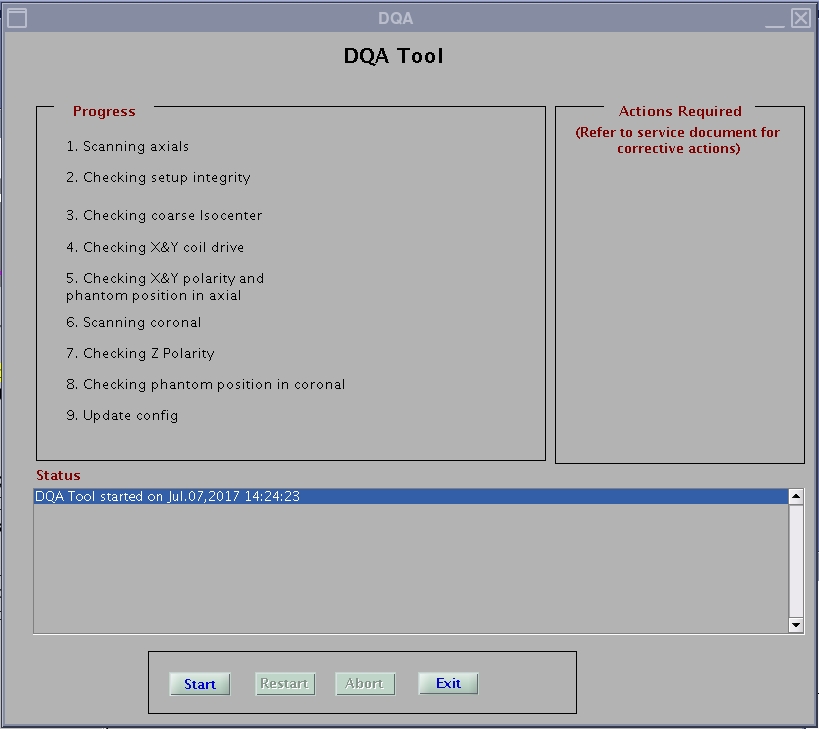Viewport: 819px width, 729px height.
Task: Click the 'Checking coarse Isocenter' step
Action: (x=164, y=216)
